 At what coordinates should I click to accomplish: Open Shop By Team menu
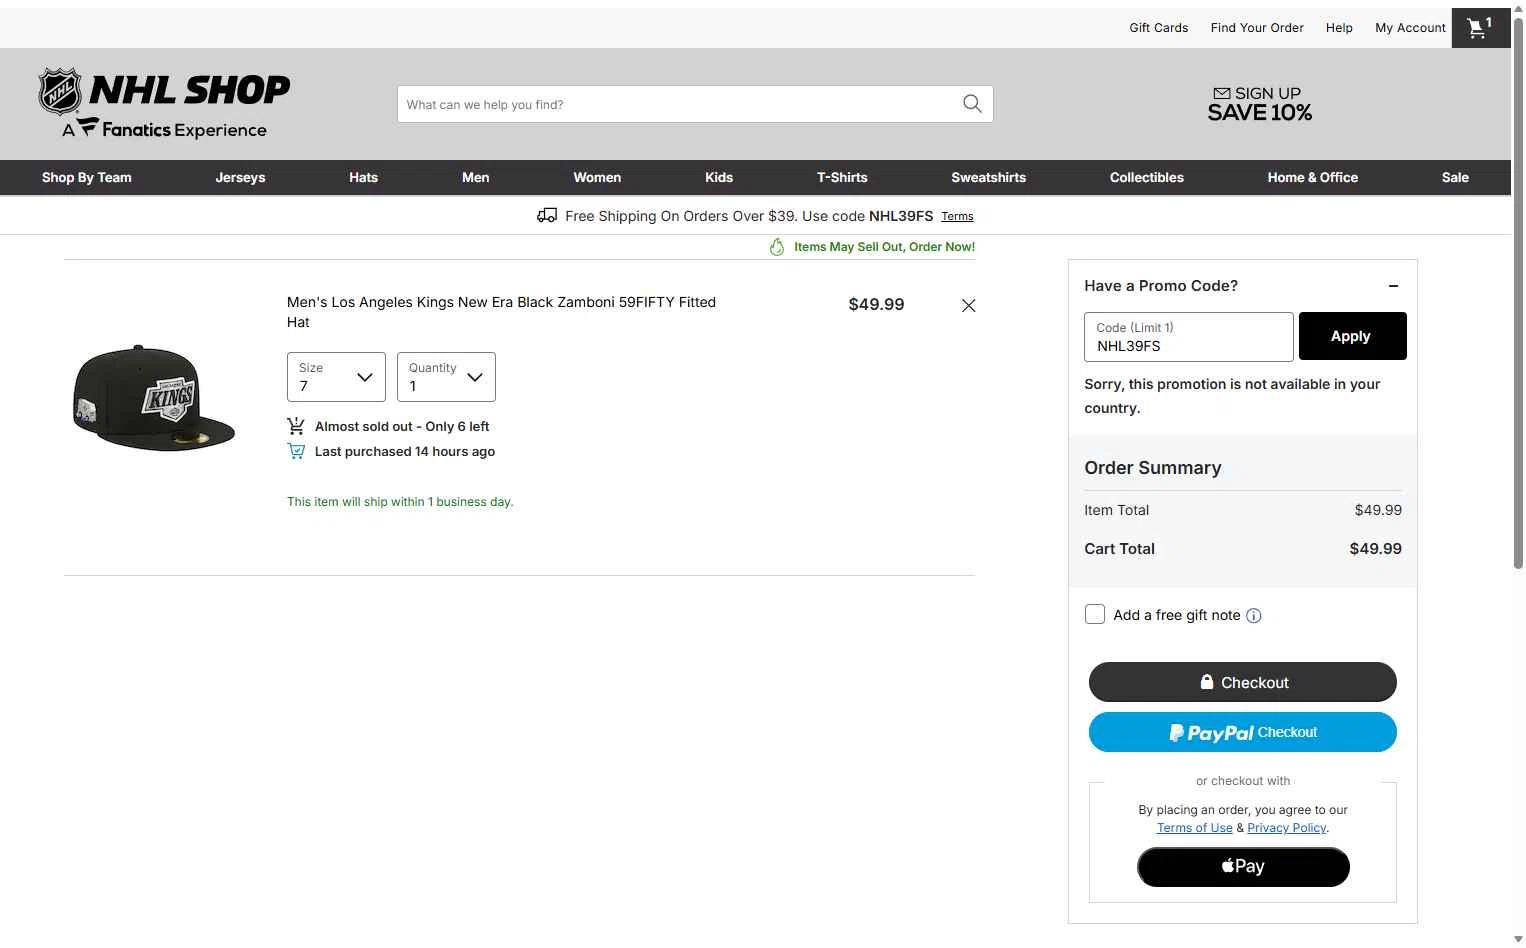(x=87, y=178)
